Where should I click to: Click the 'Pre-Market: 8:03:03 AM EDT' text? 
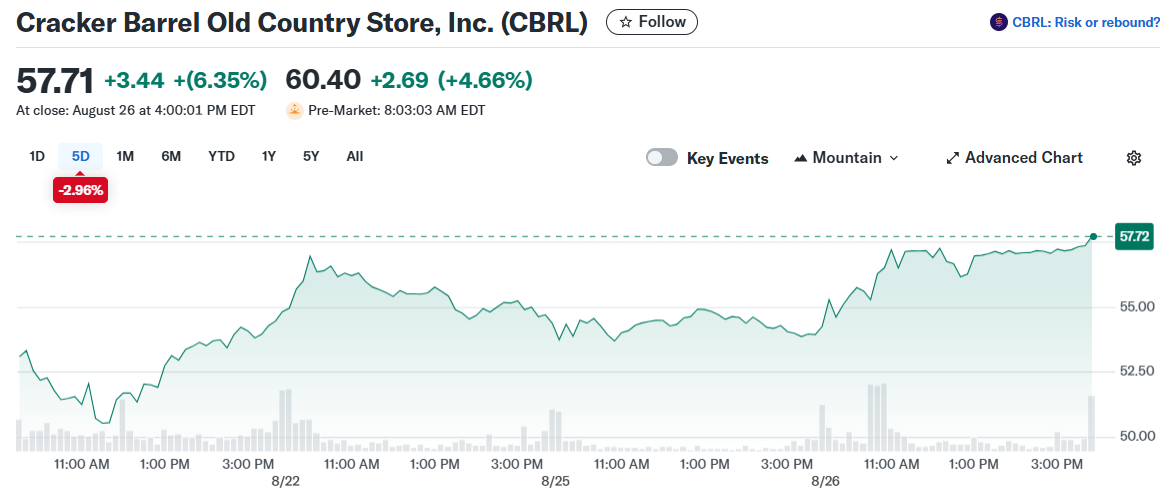396,110
